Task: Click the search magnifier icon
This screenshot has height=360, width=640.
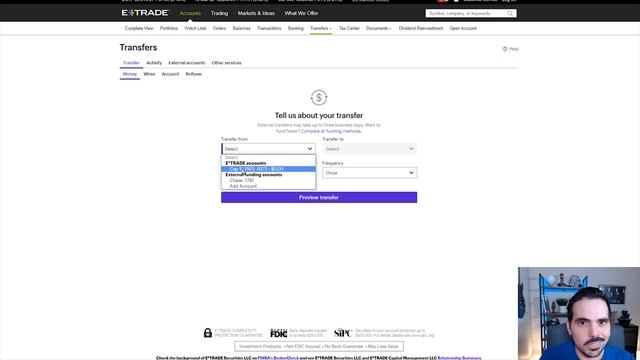Action: pyautogui.click(x=510, y=13)
